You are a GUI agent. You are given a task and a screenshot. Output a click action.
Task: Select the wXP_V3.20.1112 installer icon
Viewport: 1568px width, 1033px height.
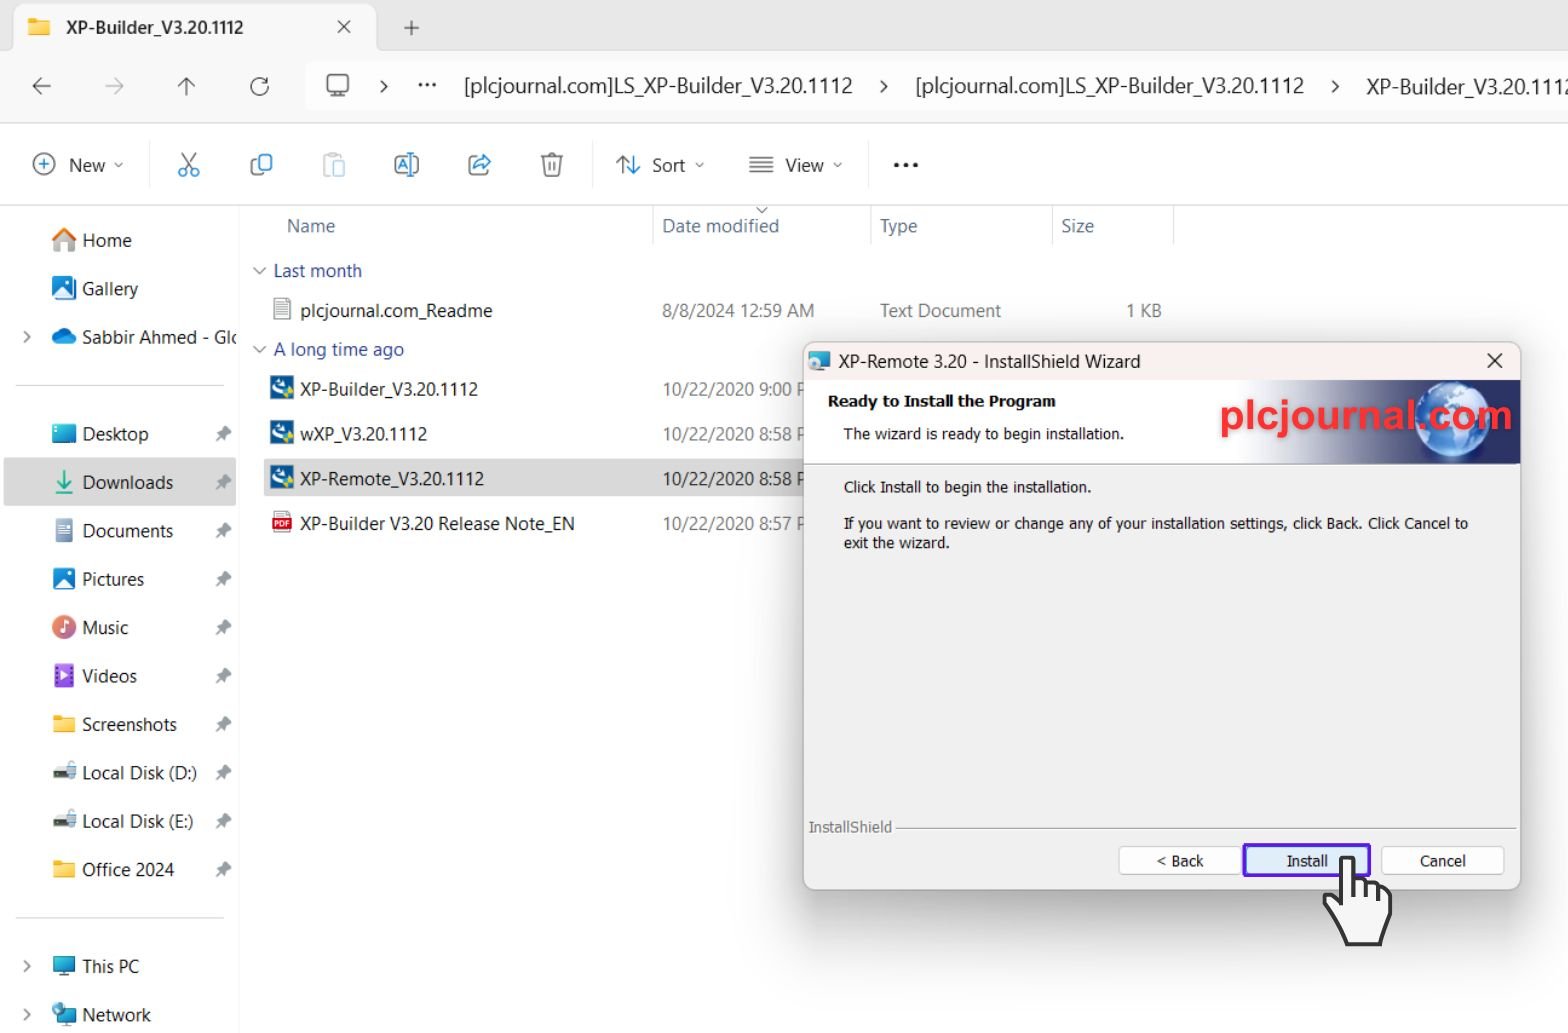point(282,433)
